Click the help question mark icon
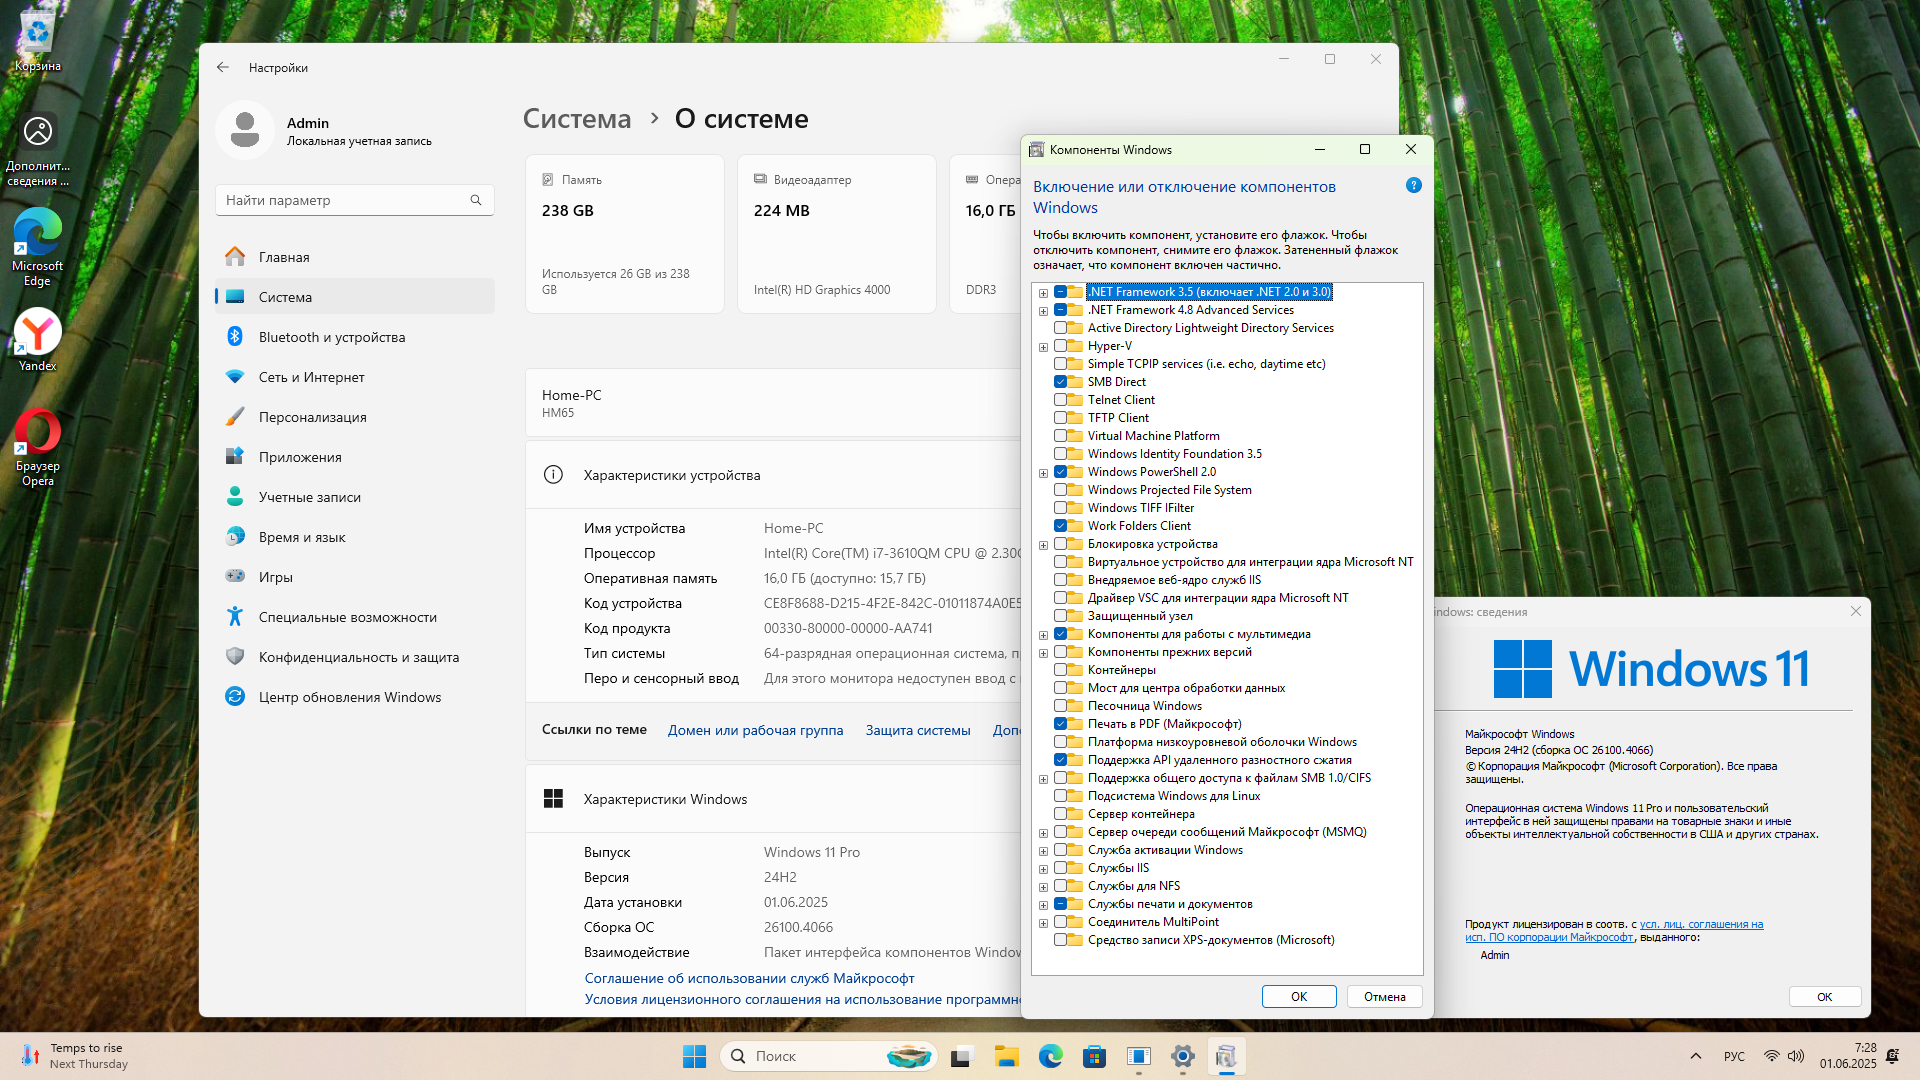Screen dimensions: 1920x1080 tap(1413, 185)
